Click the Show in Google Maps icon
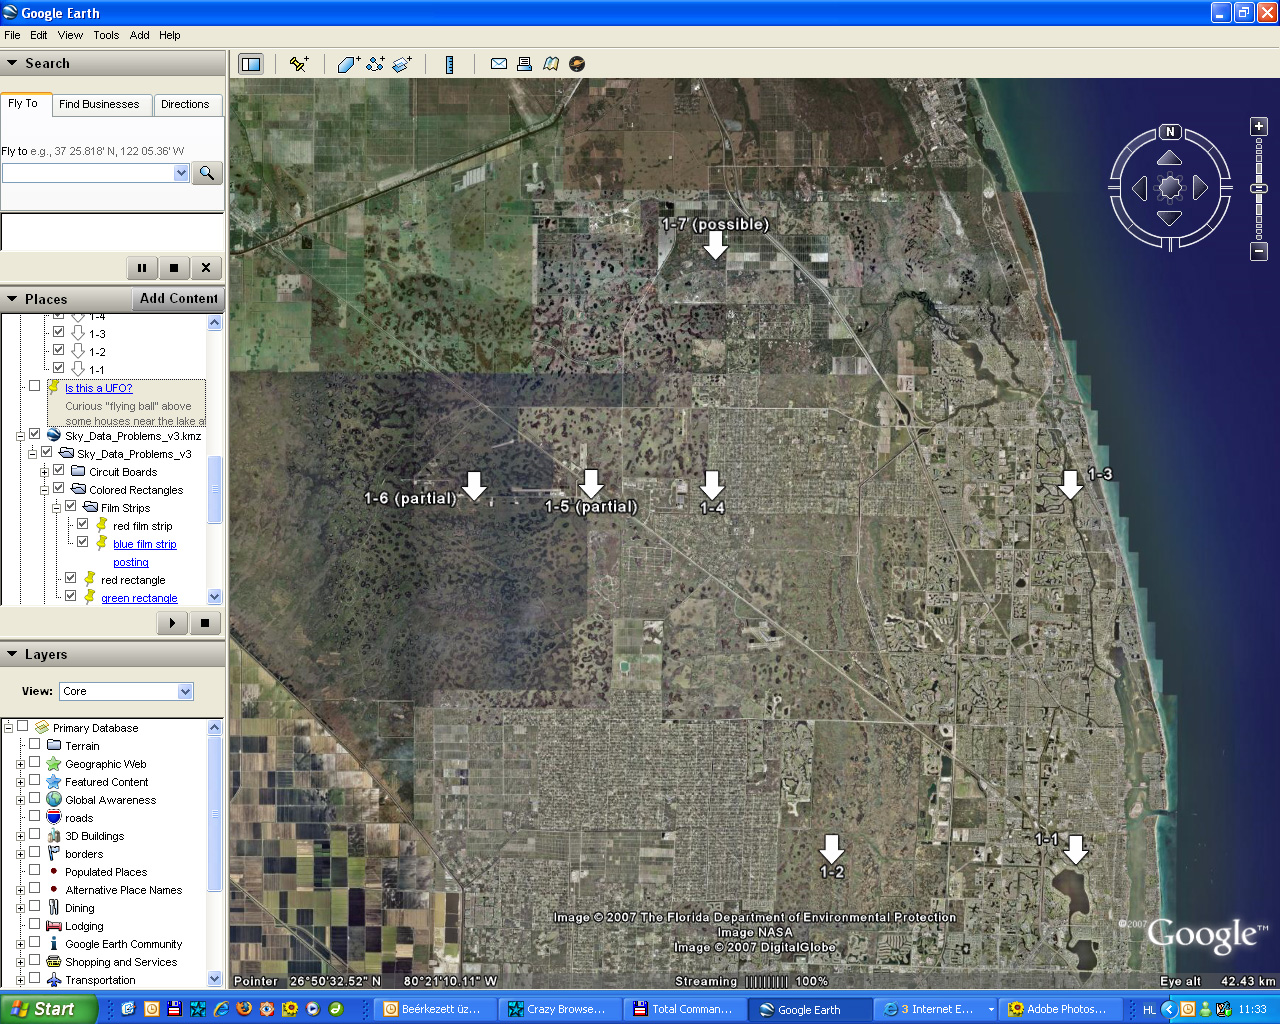This screenshot has width=1280, height=1024. (x=551, y=64)
